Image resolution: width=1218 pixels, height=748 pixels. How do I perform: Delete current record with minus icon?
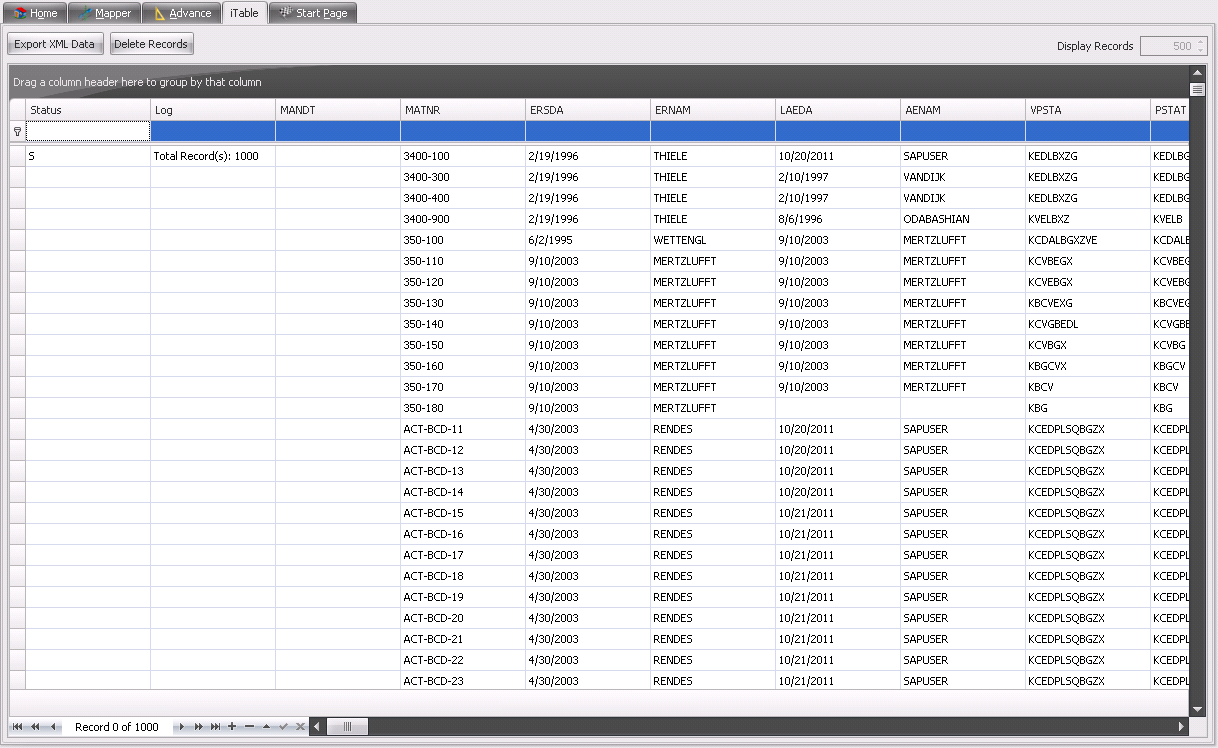pos(249,727)
